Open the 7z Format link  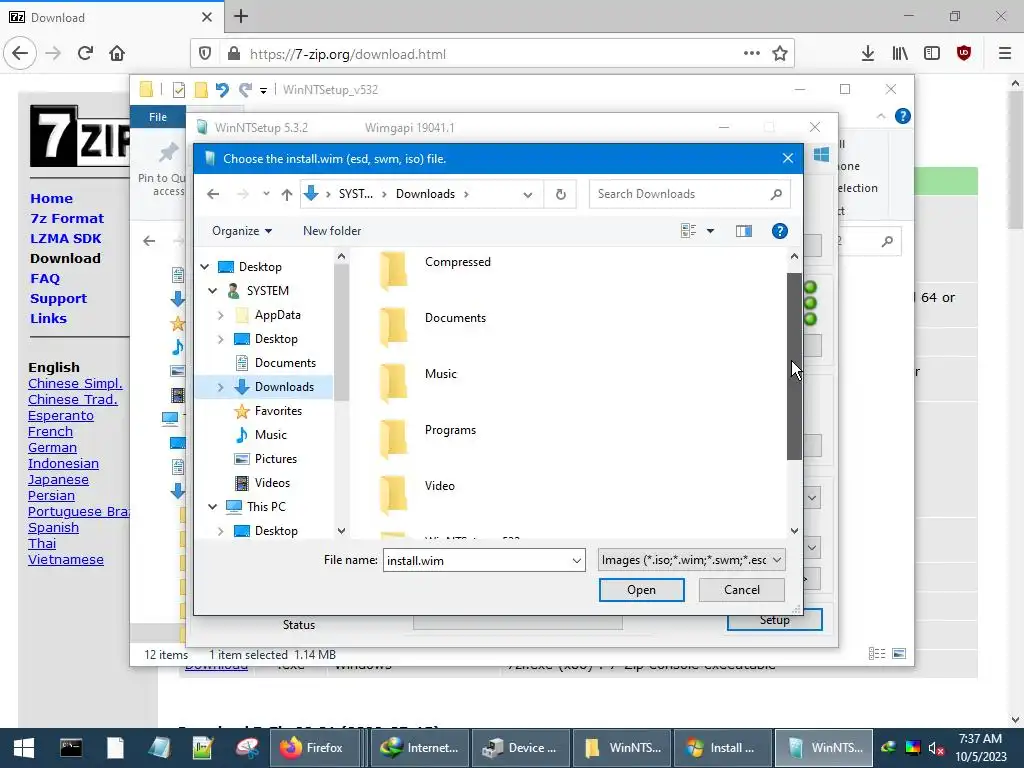click(67, 218)
